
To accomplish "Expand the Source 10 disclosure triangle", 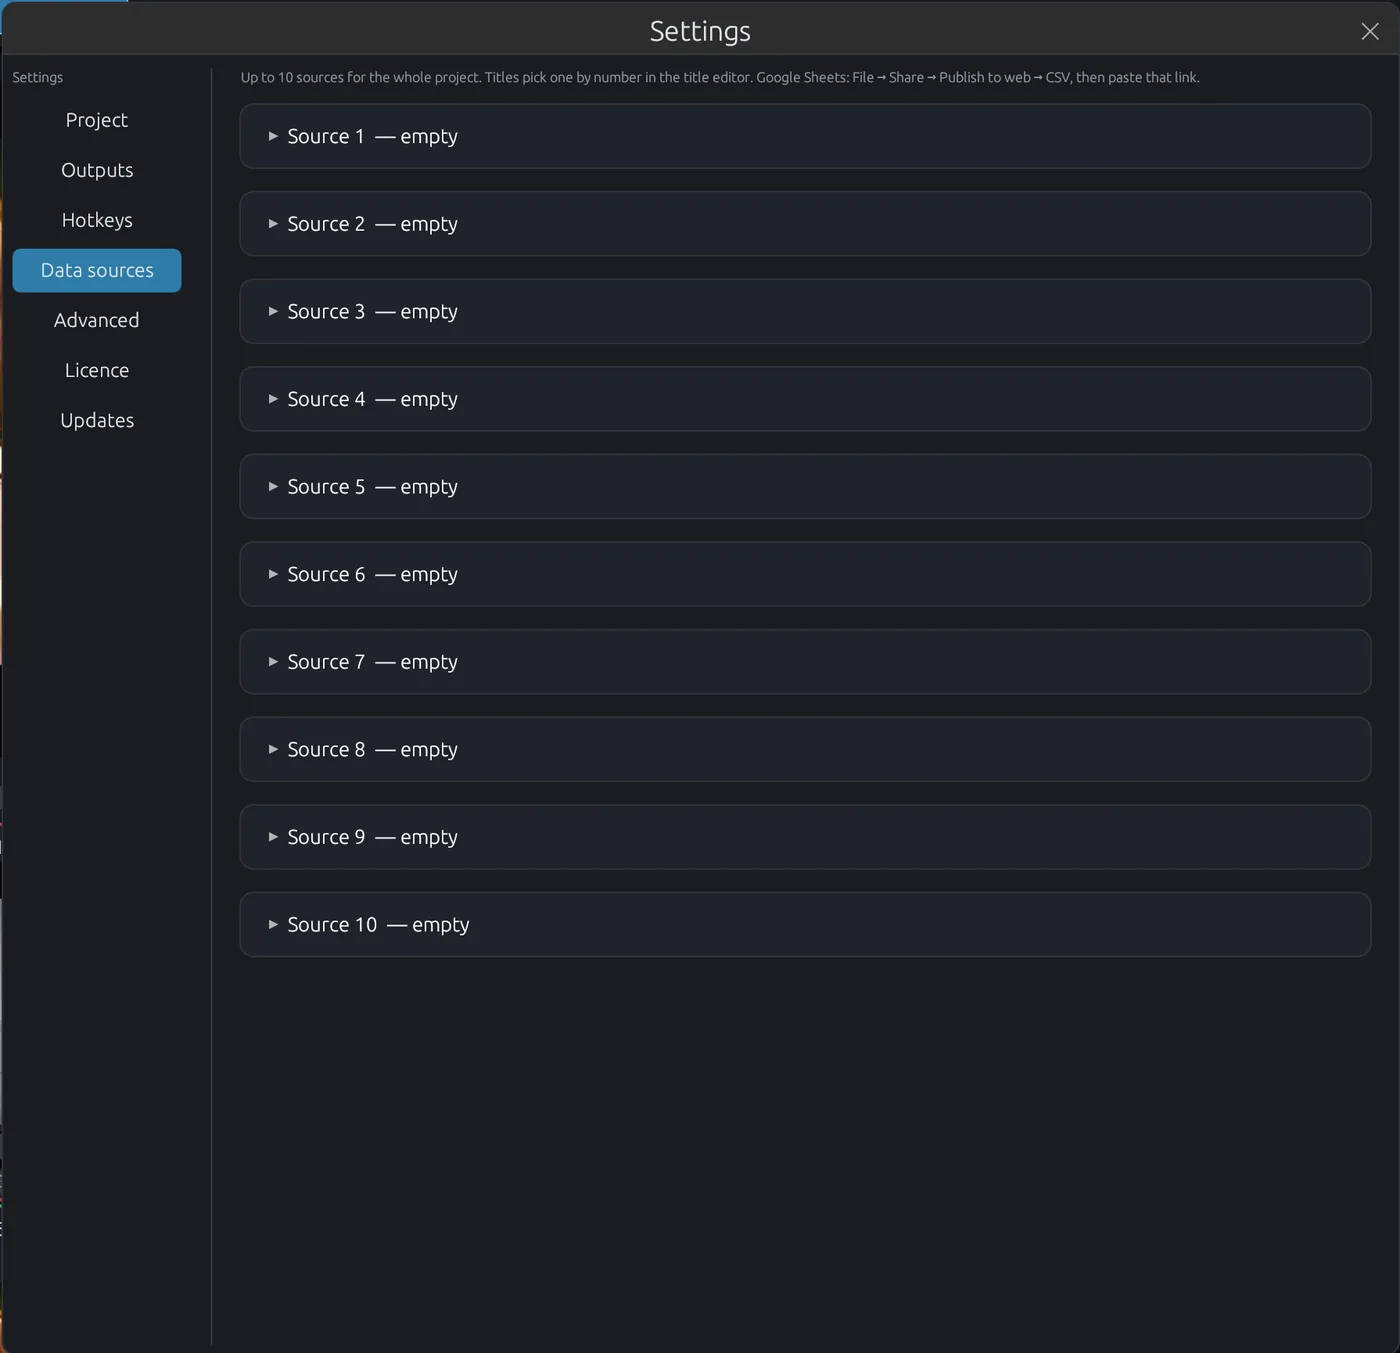I will pyautogui.click(x=273, y=924).
